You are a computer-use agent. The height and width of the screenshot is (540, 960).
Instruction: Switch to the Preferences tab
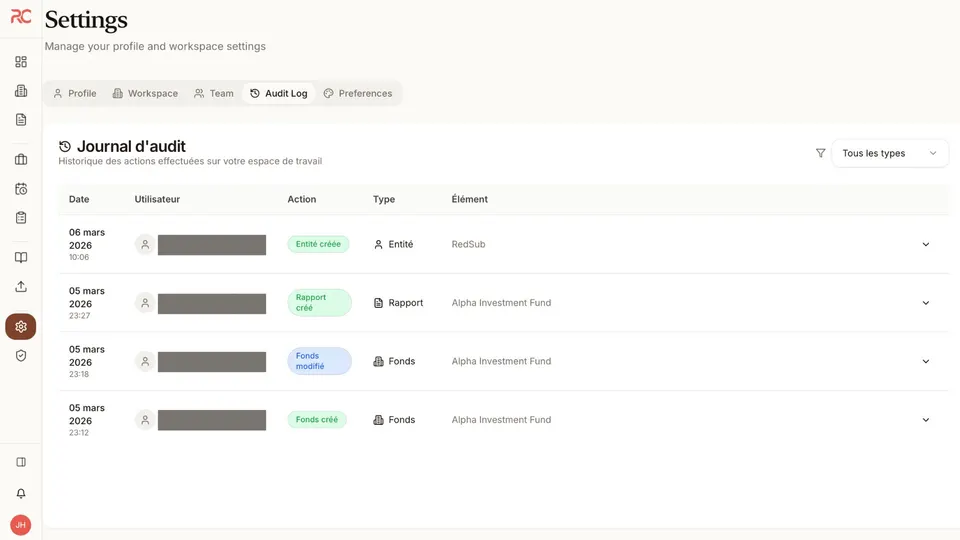358,93
